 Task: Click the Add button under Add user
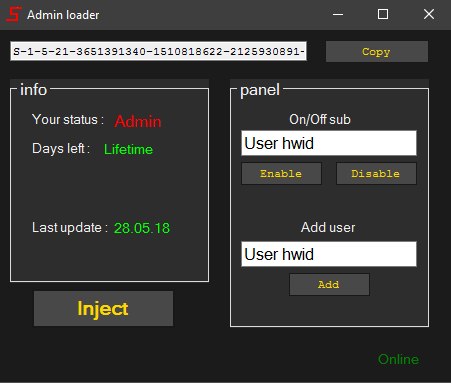click(x=329, y=285)
